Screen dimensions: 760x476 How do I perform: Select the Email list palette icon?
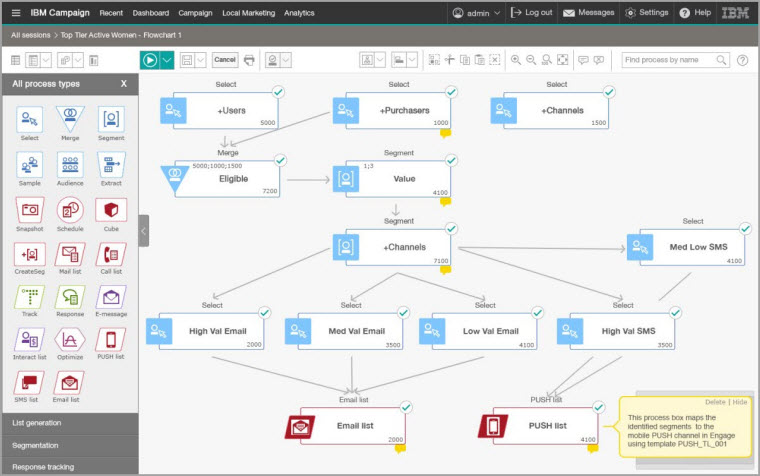(x=69, y=382)
